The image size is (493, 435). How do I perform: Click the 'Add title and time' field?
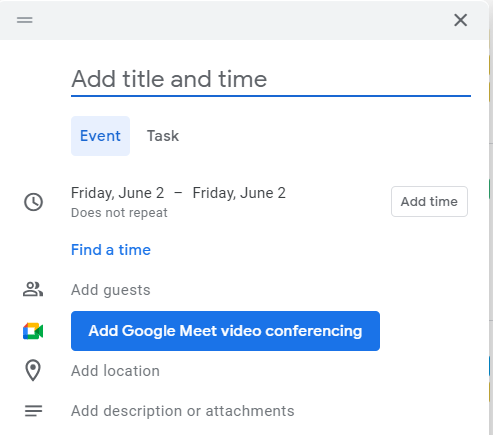click(x=271, y=79)
